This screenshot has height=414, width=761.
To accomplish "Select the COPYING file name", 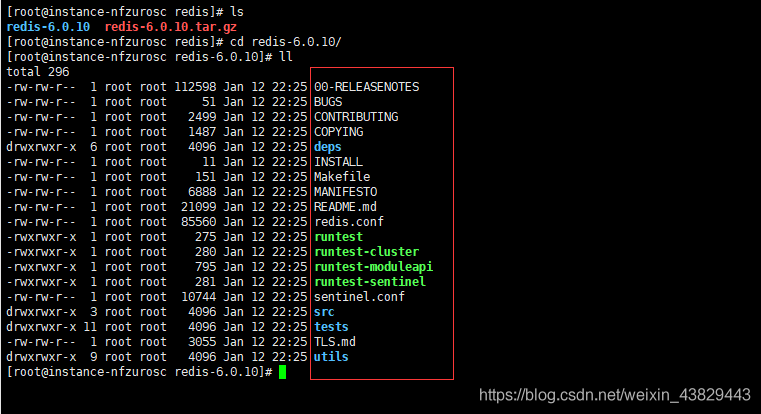I will click(339, 132).
